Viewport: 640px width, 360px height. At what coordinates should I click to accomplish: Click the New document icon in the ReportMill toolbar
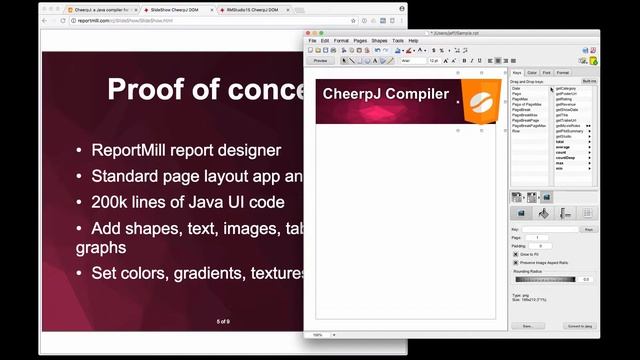[310, 50]
